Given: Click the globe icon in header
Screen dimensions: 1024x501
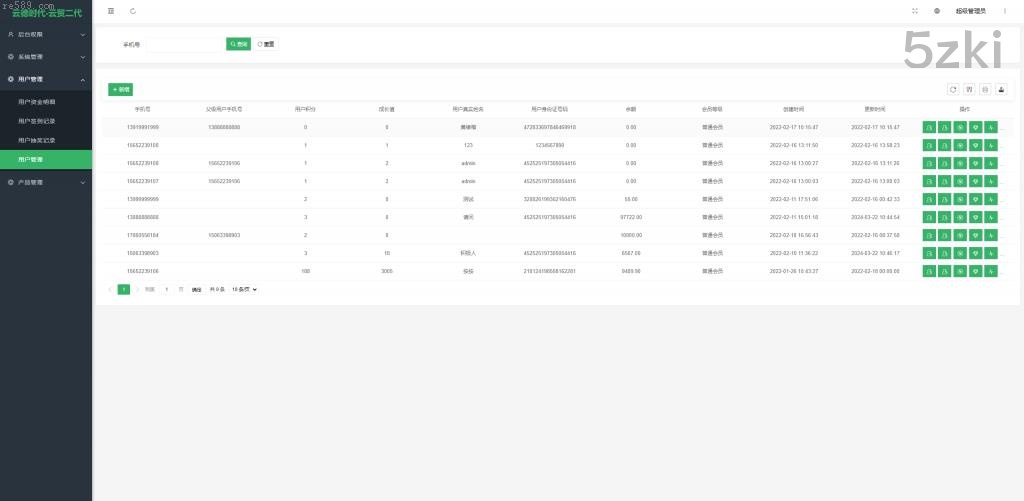Looking at the screenshot, I should click(937, 11).
